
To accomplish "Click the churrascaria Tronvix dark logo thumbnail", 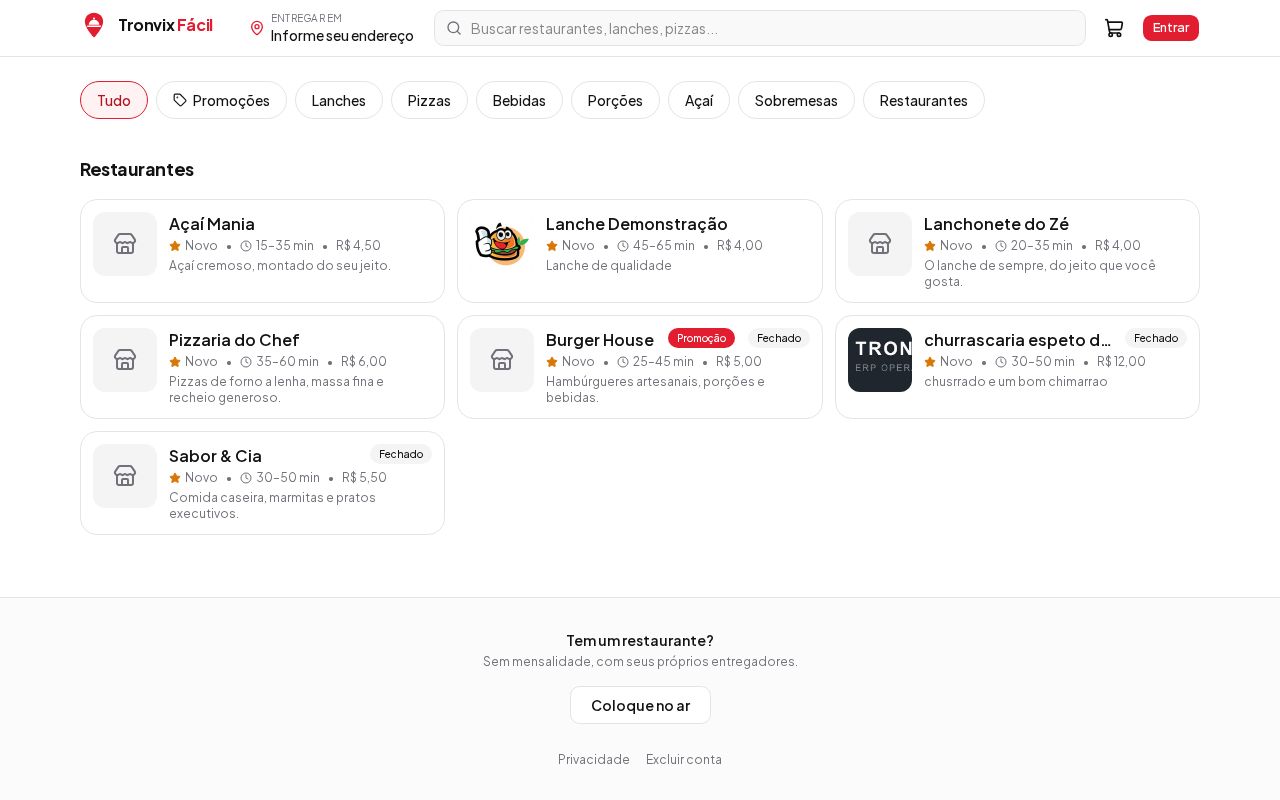I will coord(880,360).
